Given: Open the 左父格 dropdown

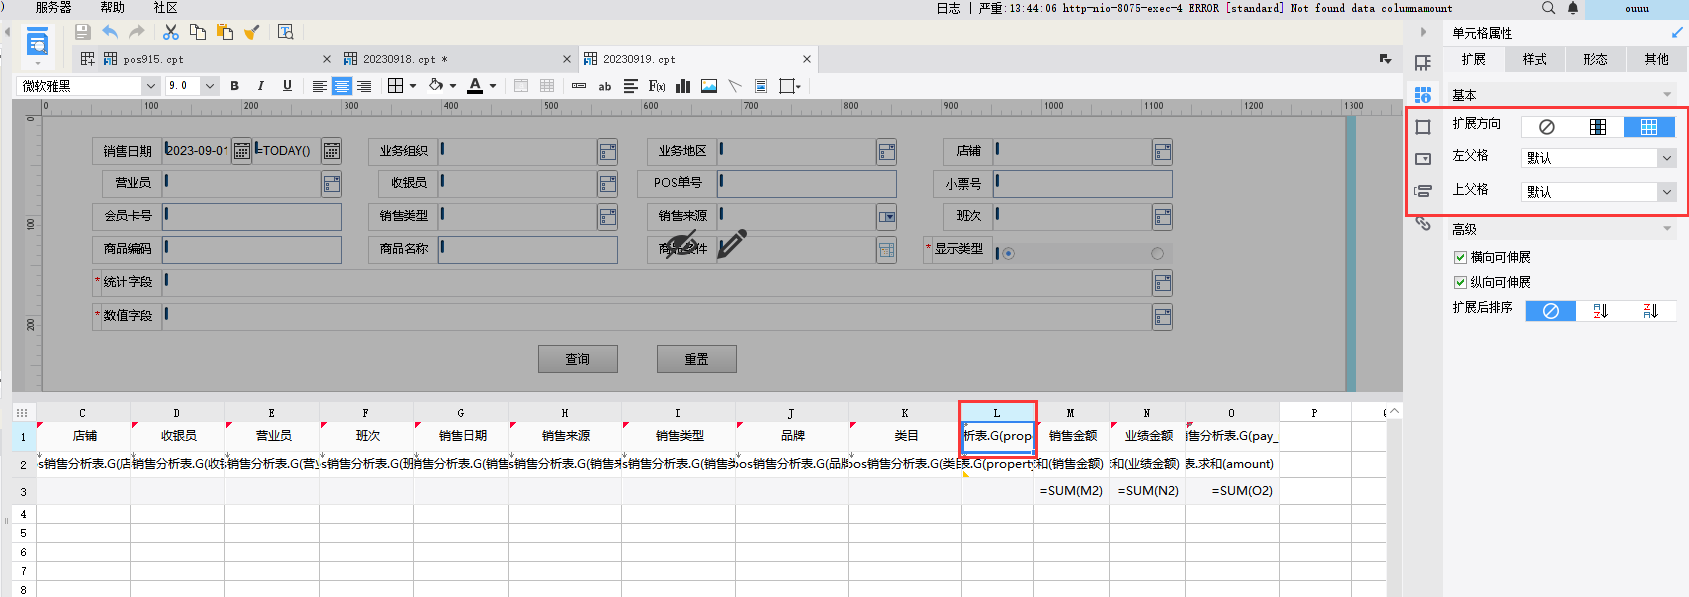Looking at the screenshot, I should [1598, 158].
